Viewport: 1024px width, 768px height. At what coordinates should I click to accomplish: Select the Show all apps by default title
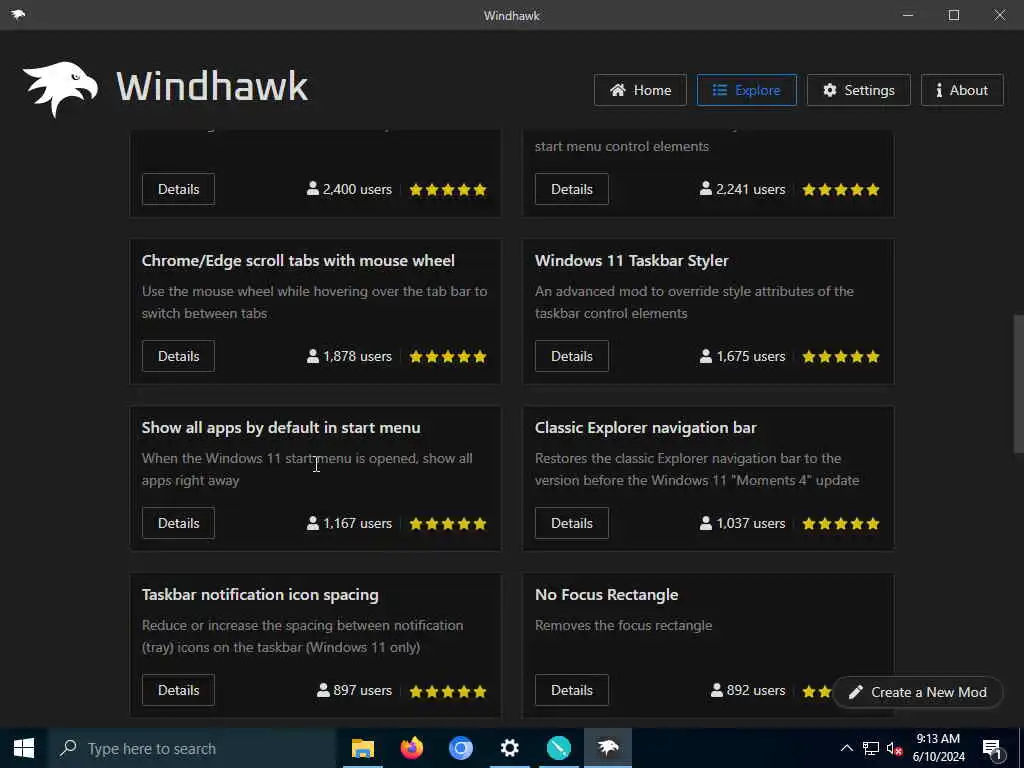tap(281, 428)
